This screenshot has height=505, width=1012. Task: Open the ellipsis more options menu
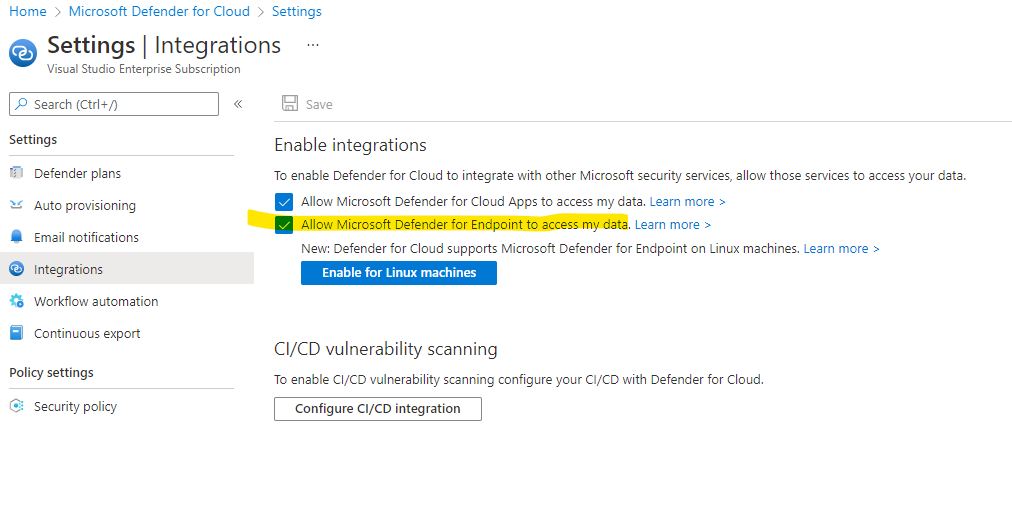(313, 45)
